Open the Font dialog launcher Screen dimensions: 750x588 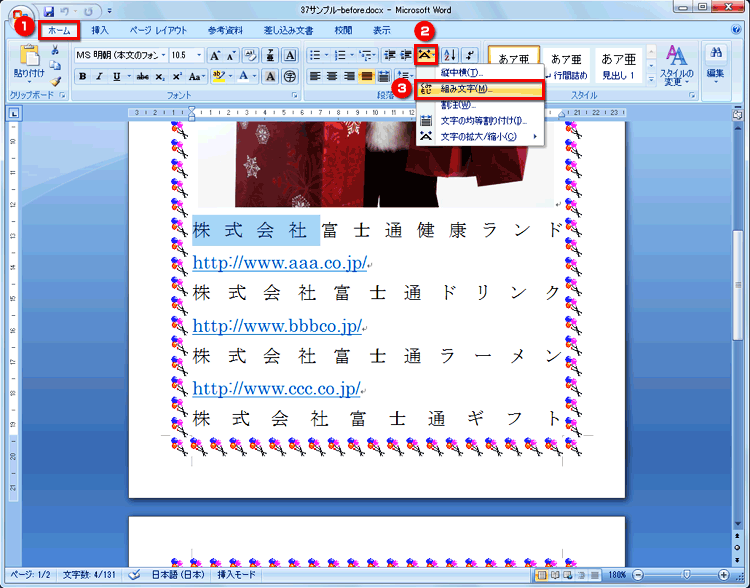[295, 96]
